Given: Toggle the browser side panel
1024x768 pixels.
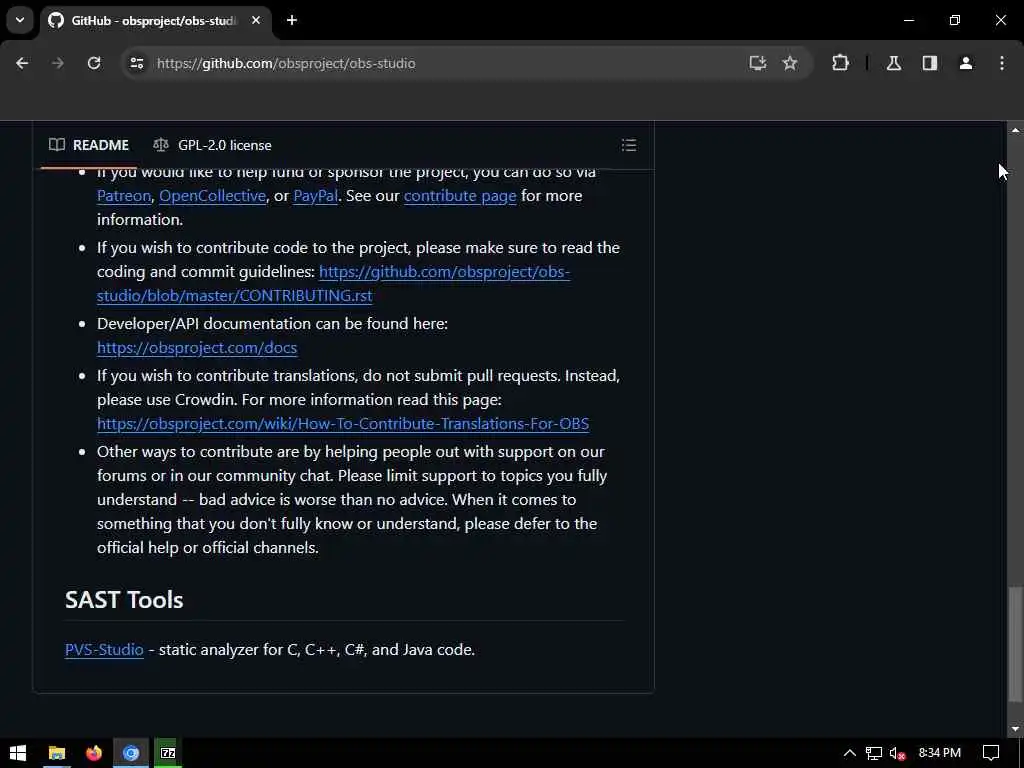Looking at the screenshot, I should click(x=930, y=63).
